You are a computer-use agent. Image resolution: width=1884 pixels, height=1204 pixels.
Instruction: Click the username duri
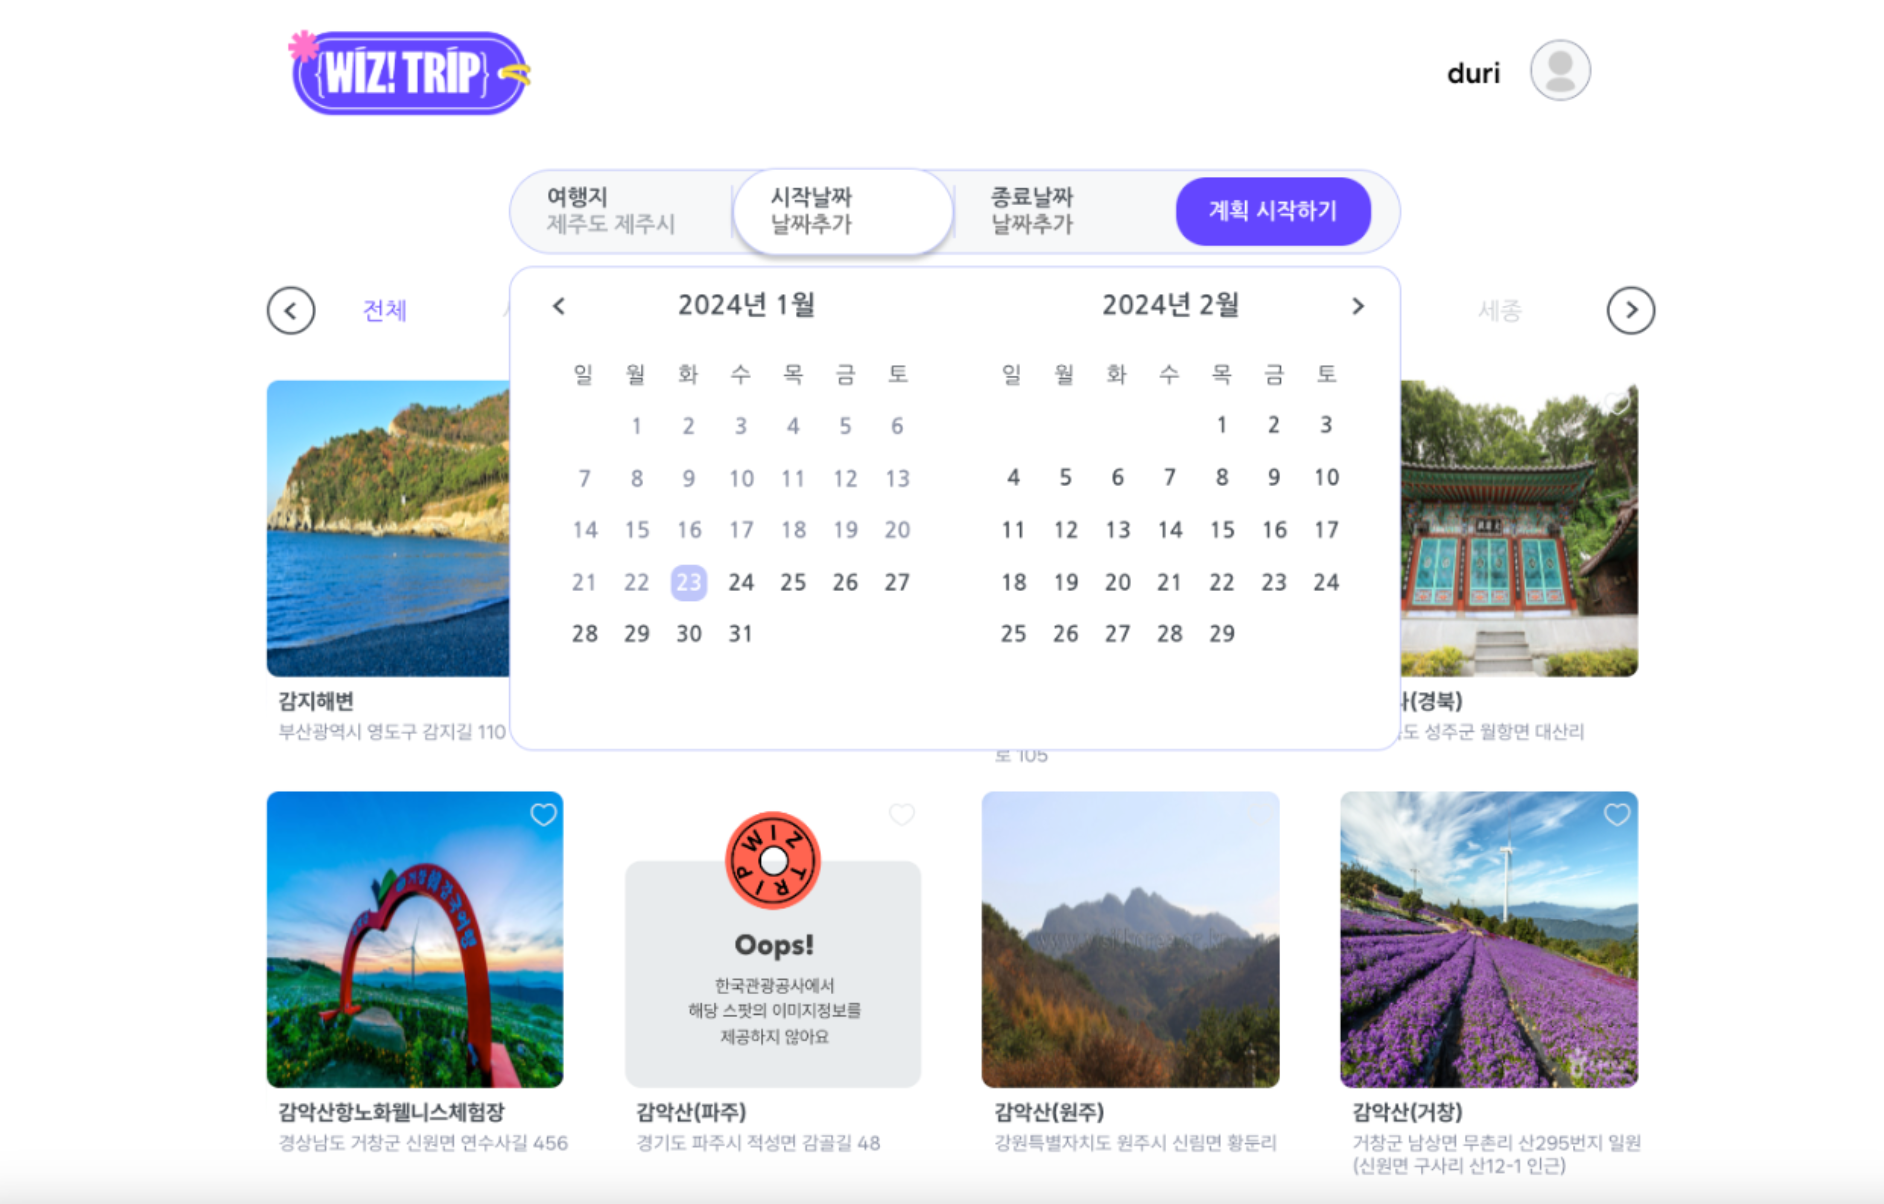1473,73
